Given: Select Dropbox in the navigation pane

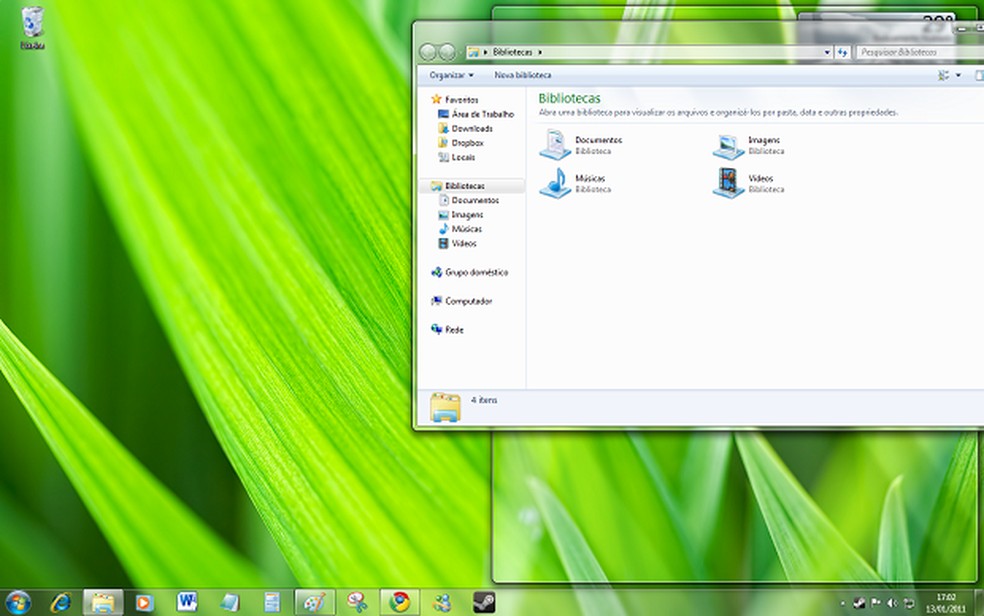Looking at the screenshot, I should [467, 143].
